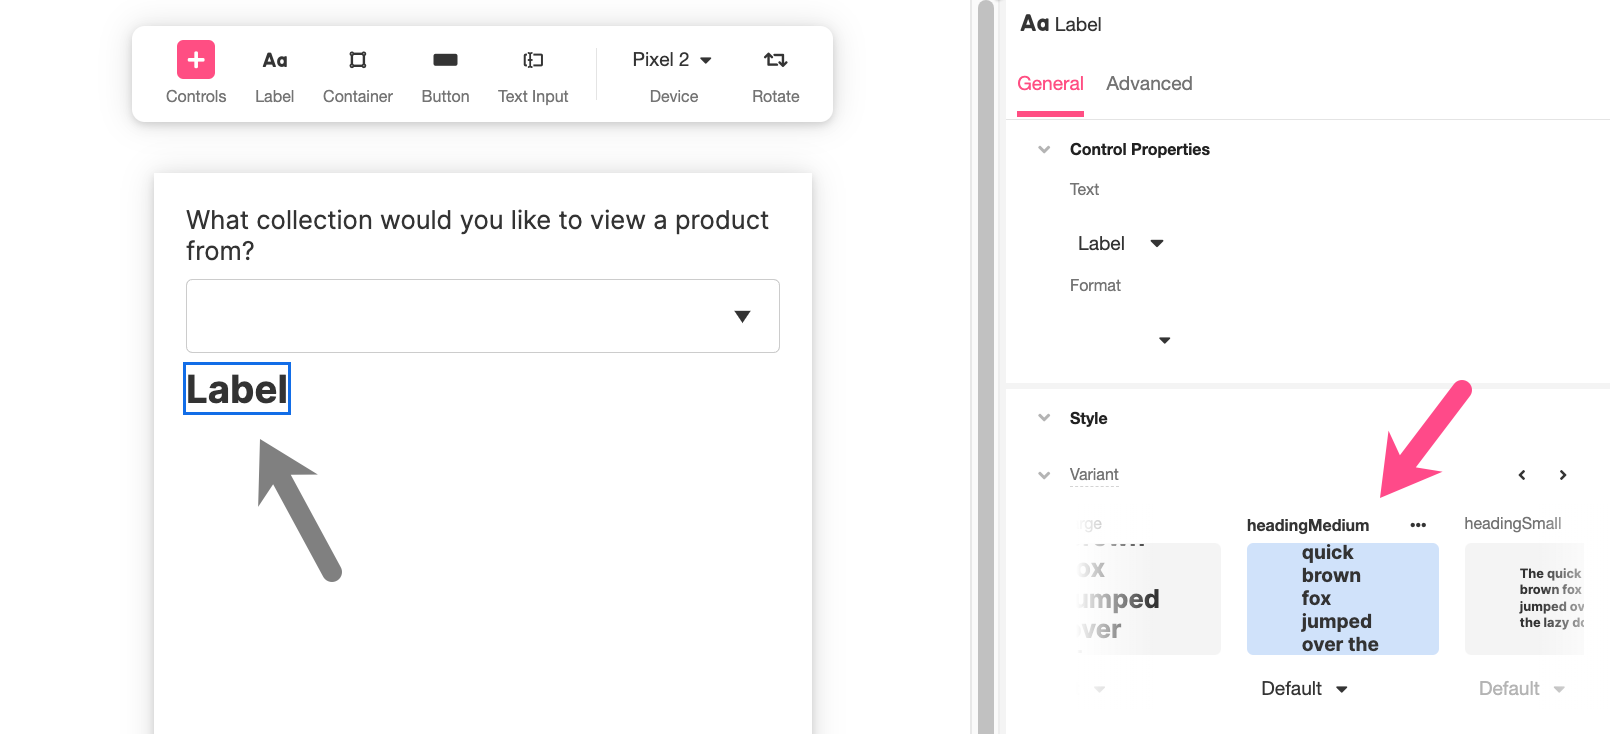Collapse the Control Properties section

pos(1044,150)
